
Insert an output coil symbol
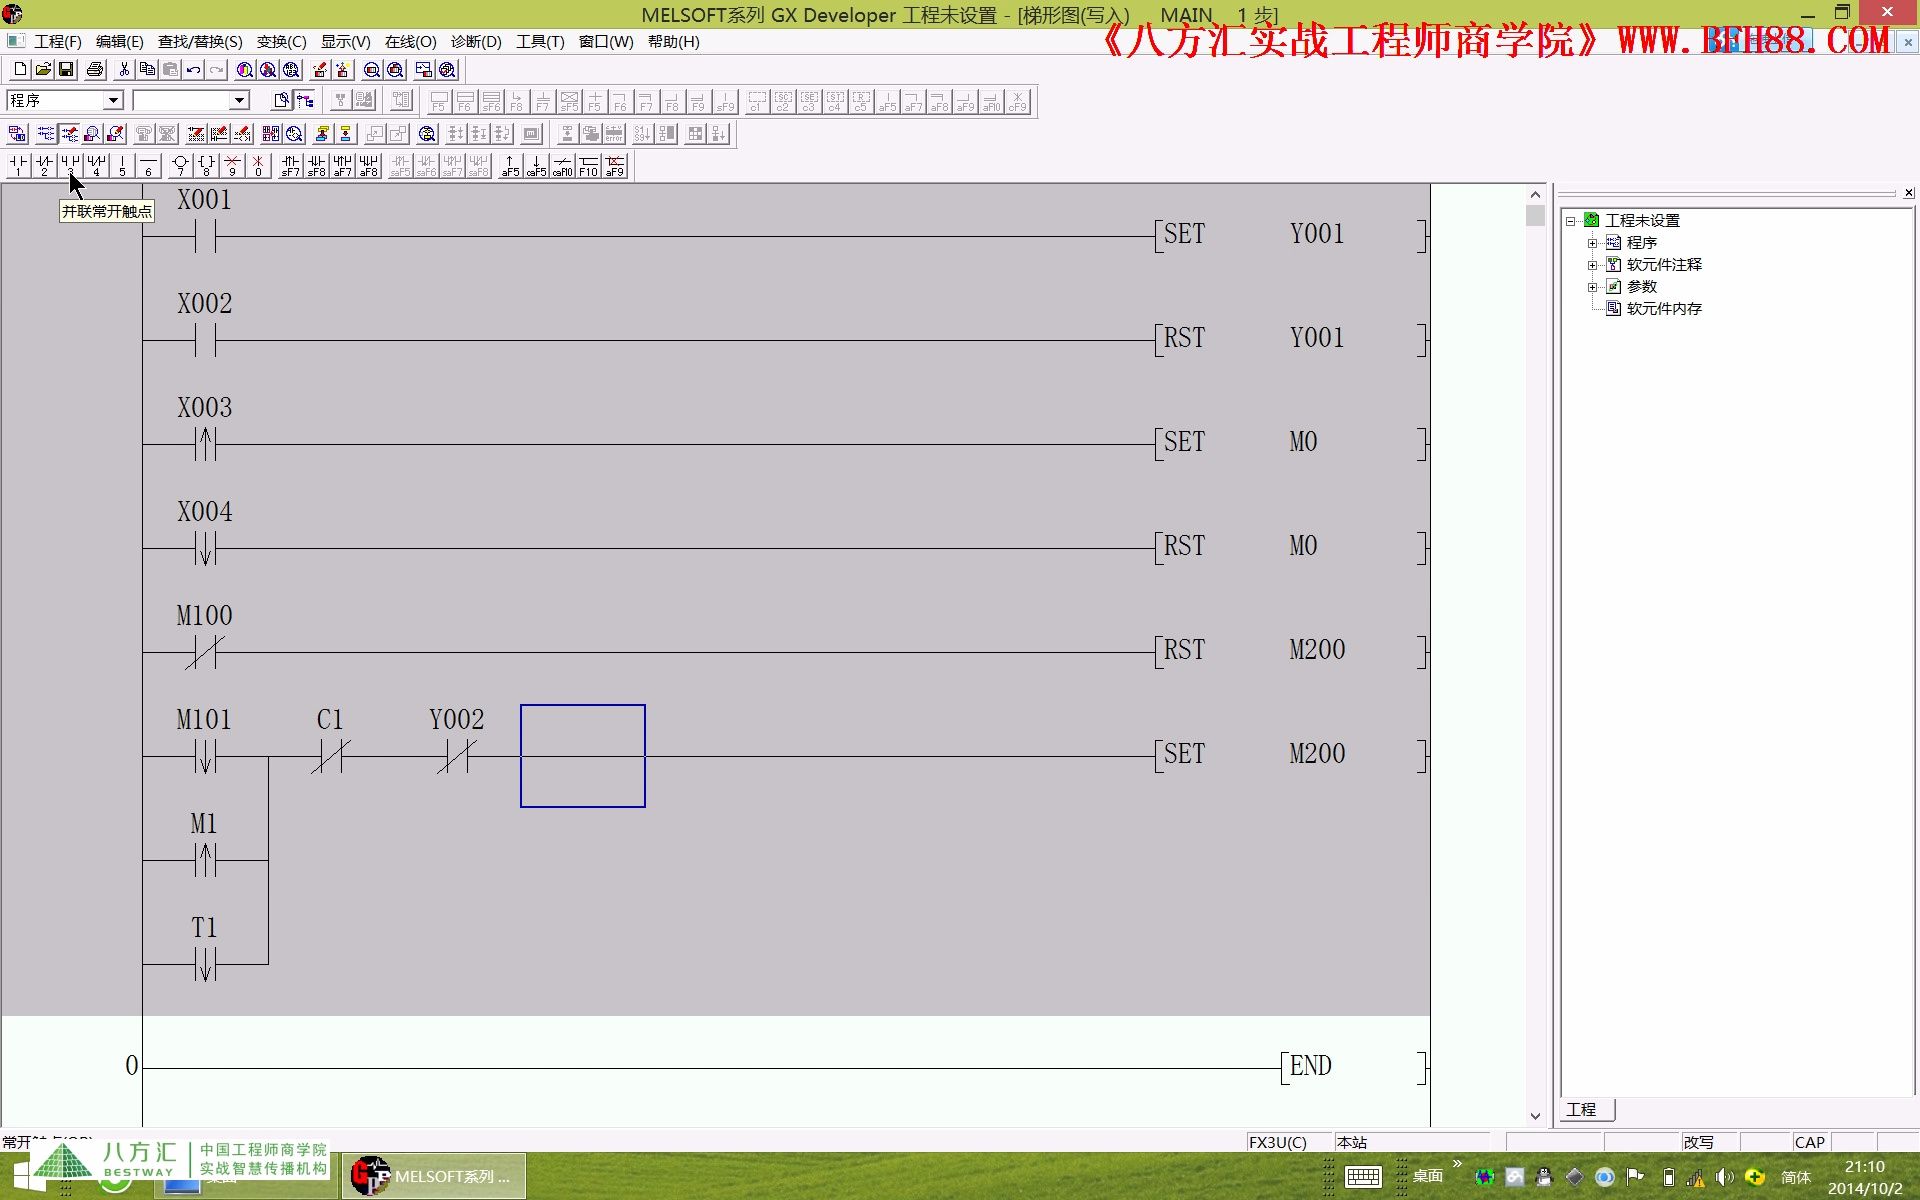[x=180, y=165]
